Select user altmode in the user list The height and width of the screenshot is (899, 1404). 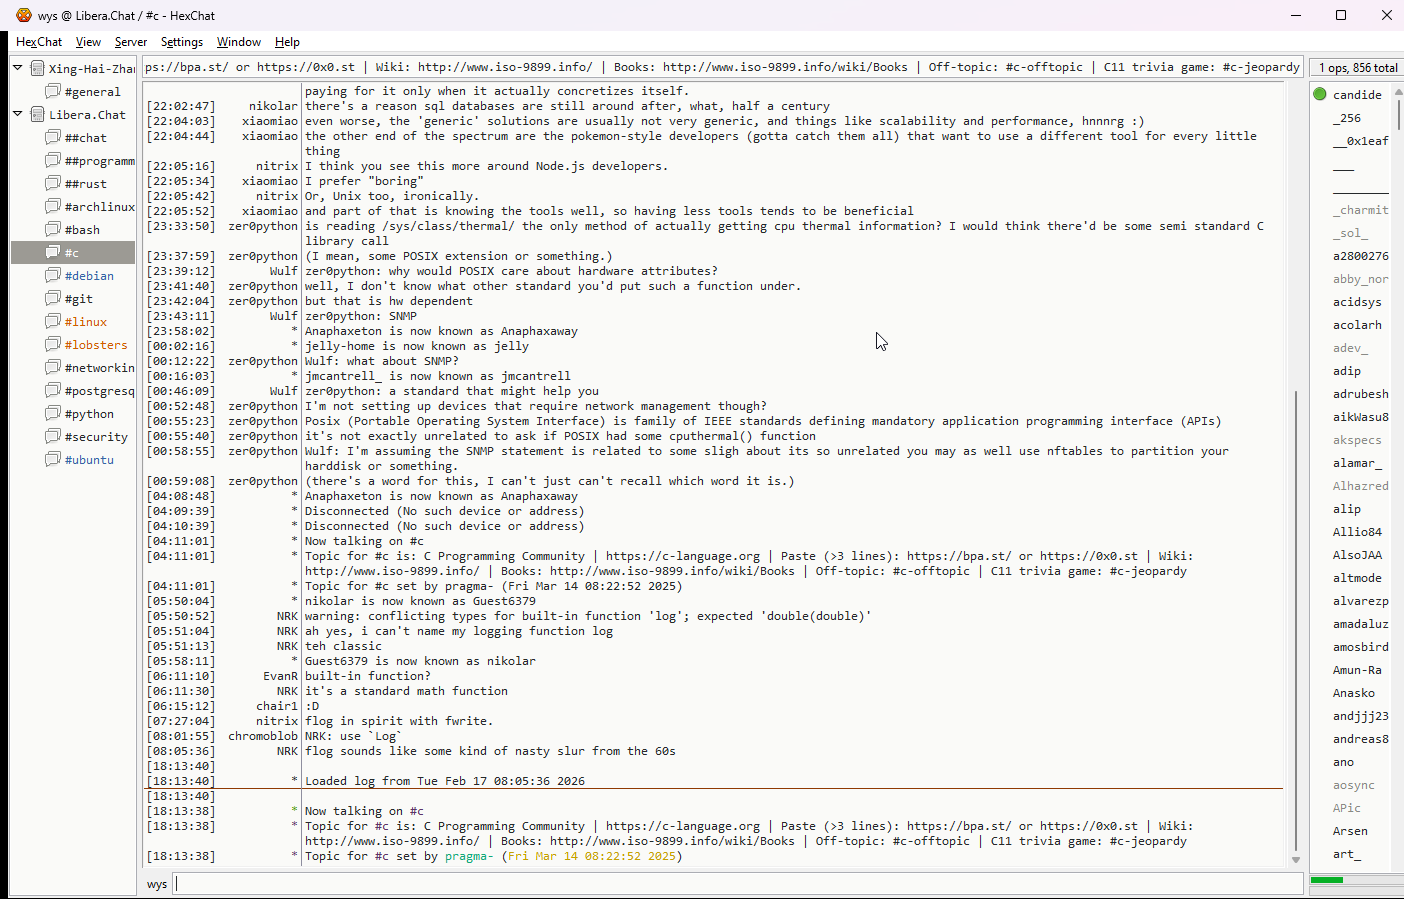(1357, 578)
